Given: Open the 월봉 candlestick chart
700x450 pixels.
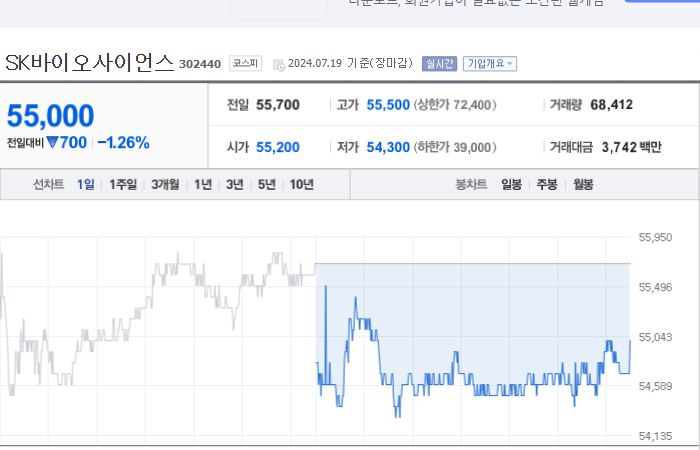Looking at the screenshot, I should [583, 184].
